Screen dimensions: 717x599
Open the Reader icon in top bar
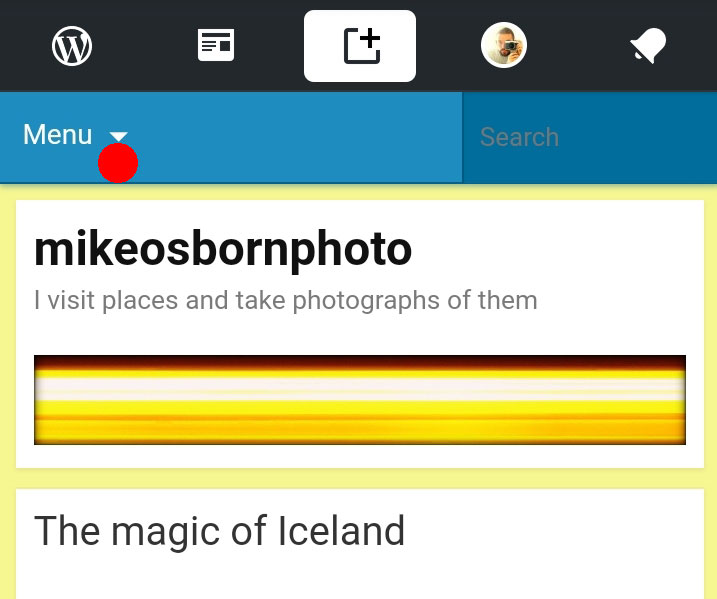215,46
